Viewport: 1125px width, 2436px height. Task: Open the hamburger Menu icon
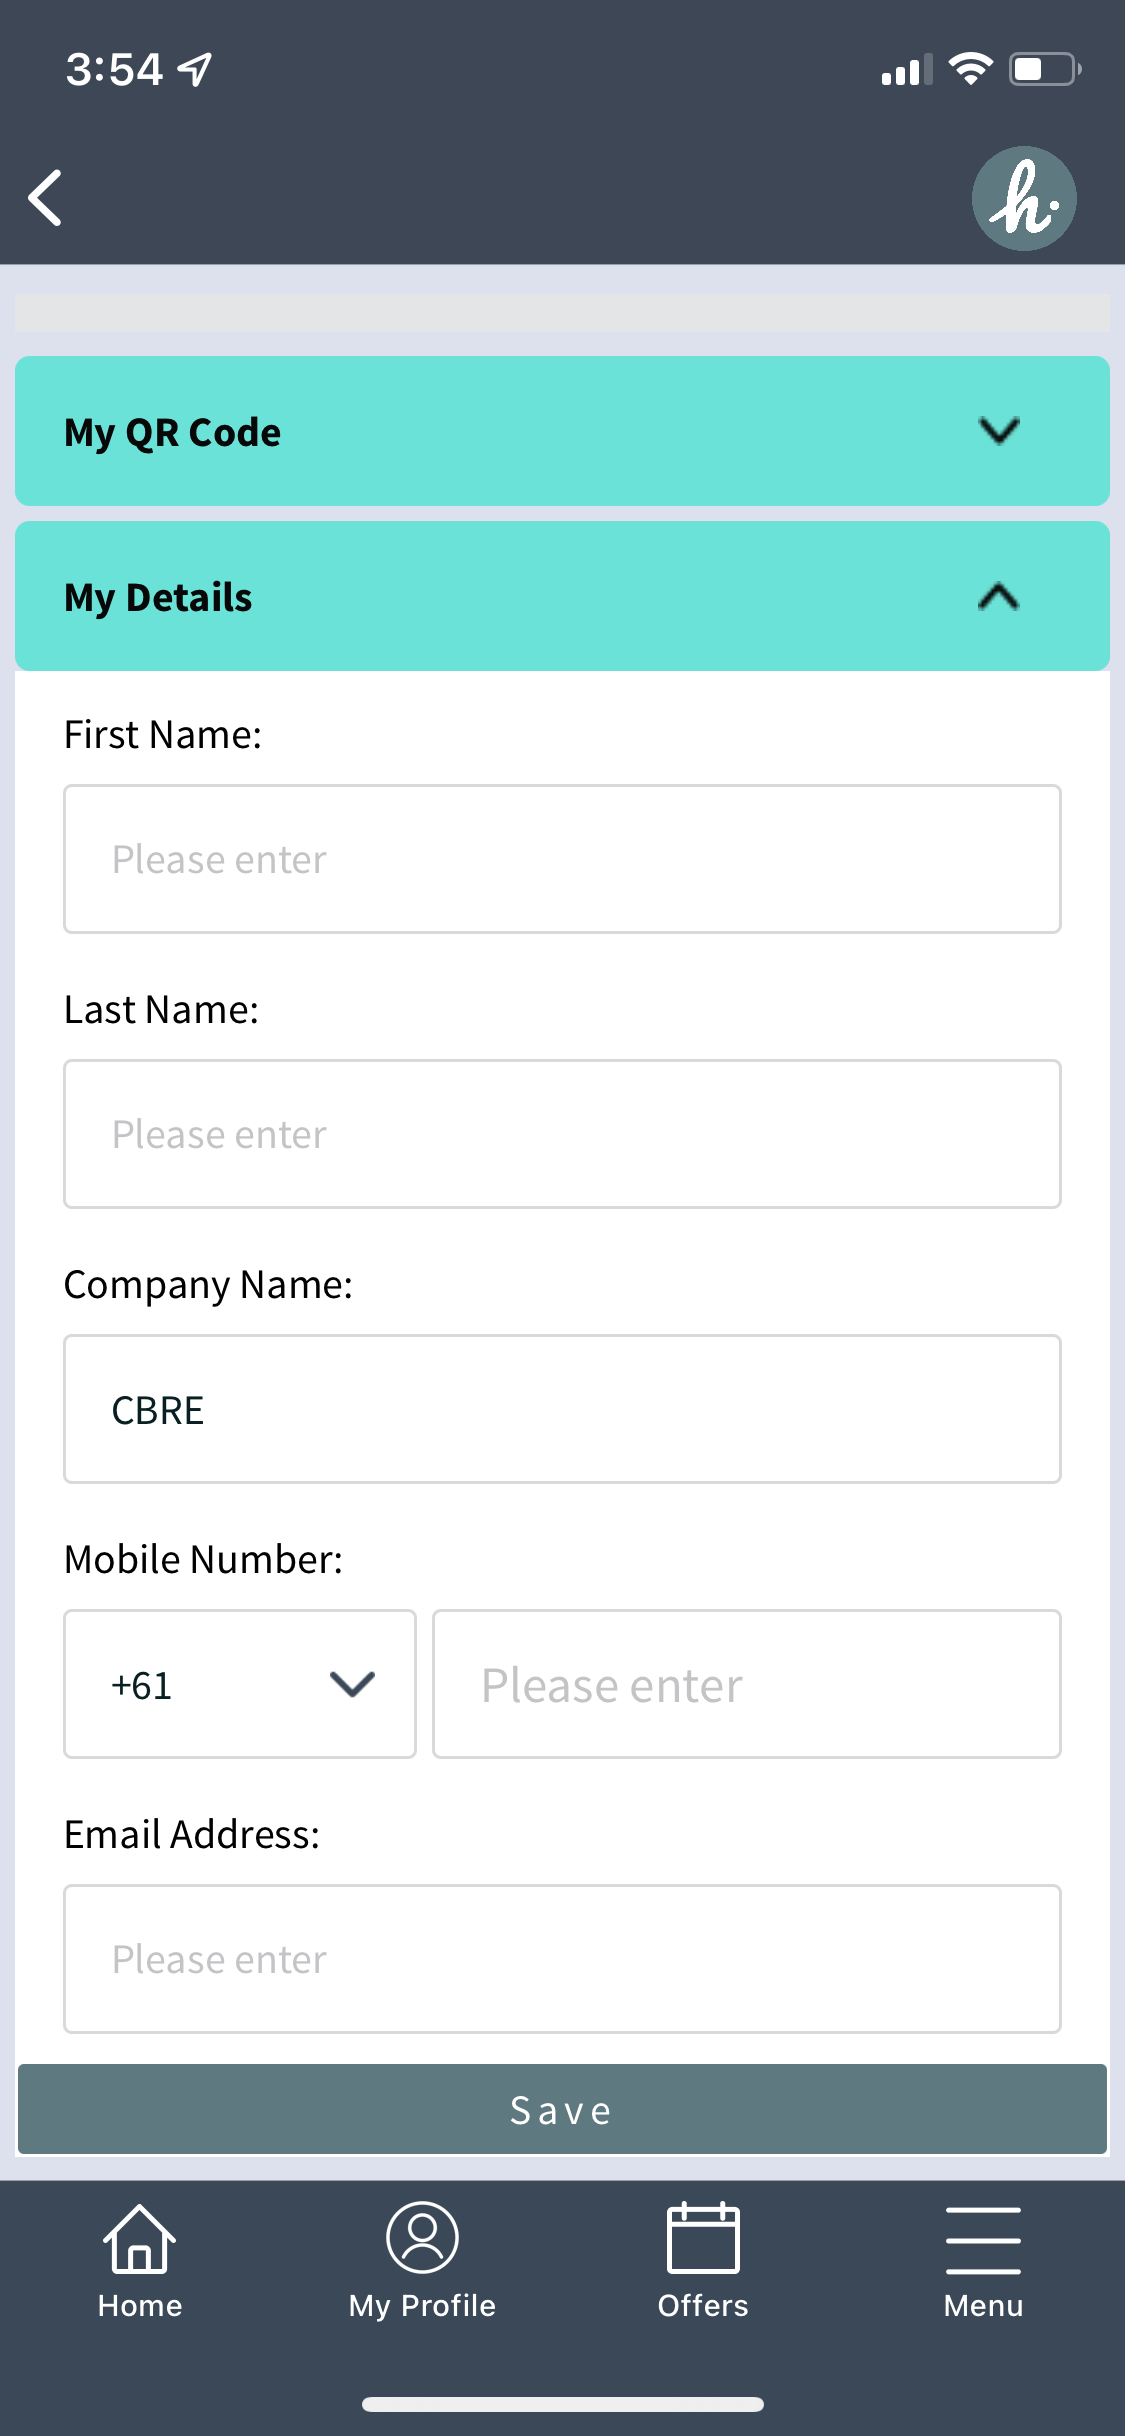(983, 2240)
